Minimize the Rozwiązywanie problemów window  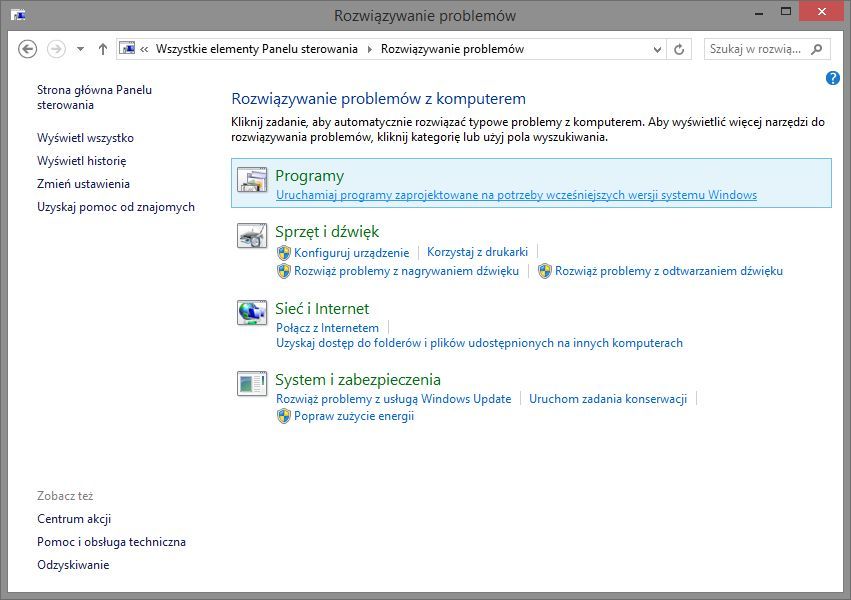tap(759, 12)
